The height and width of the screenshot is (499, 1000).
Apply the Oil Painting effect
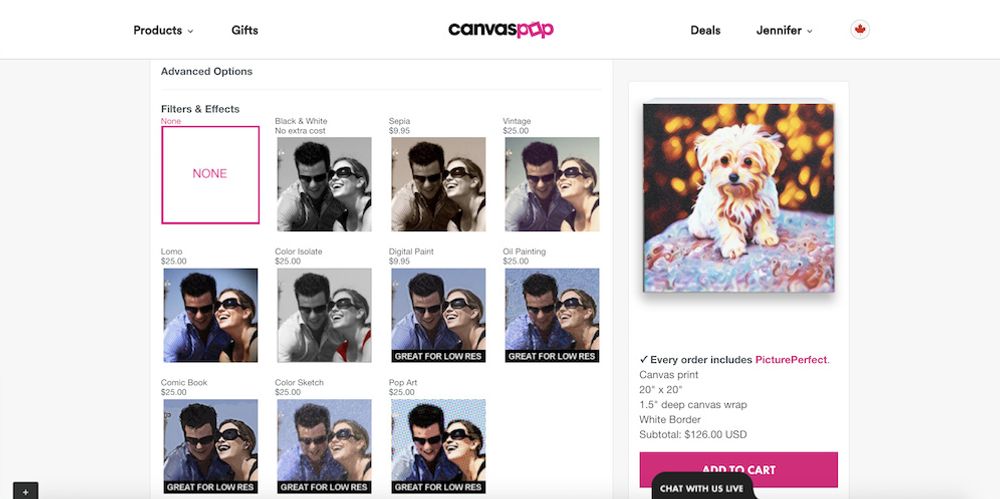(x=552, y=315)
